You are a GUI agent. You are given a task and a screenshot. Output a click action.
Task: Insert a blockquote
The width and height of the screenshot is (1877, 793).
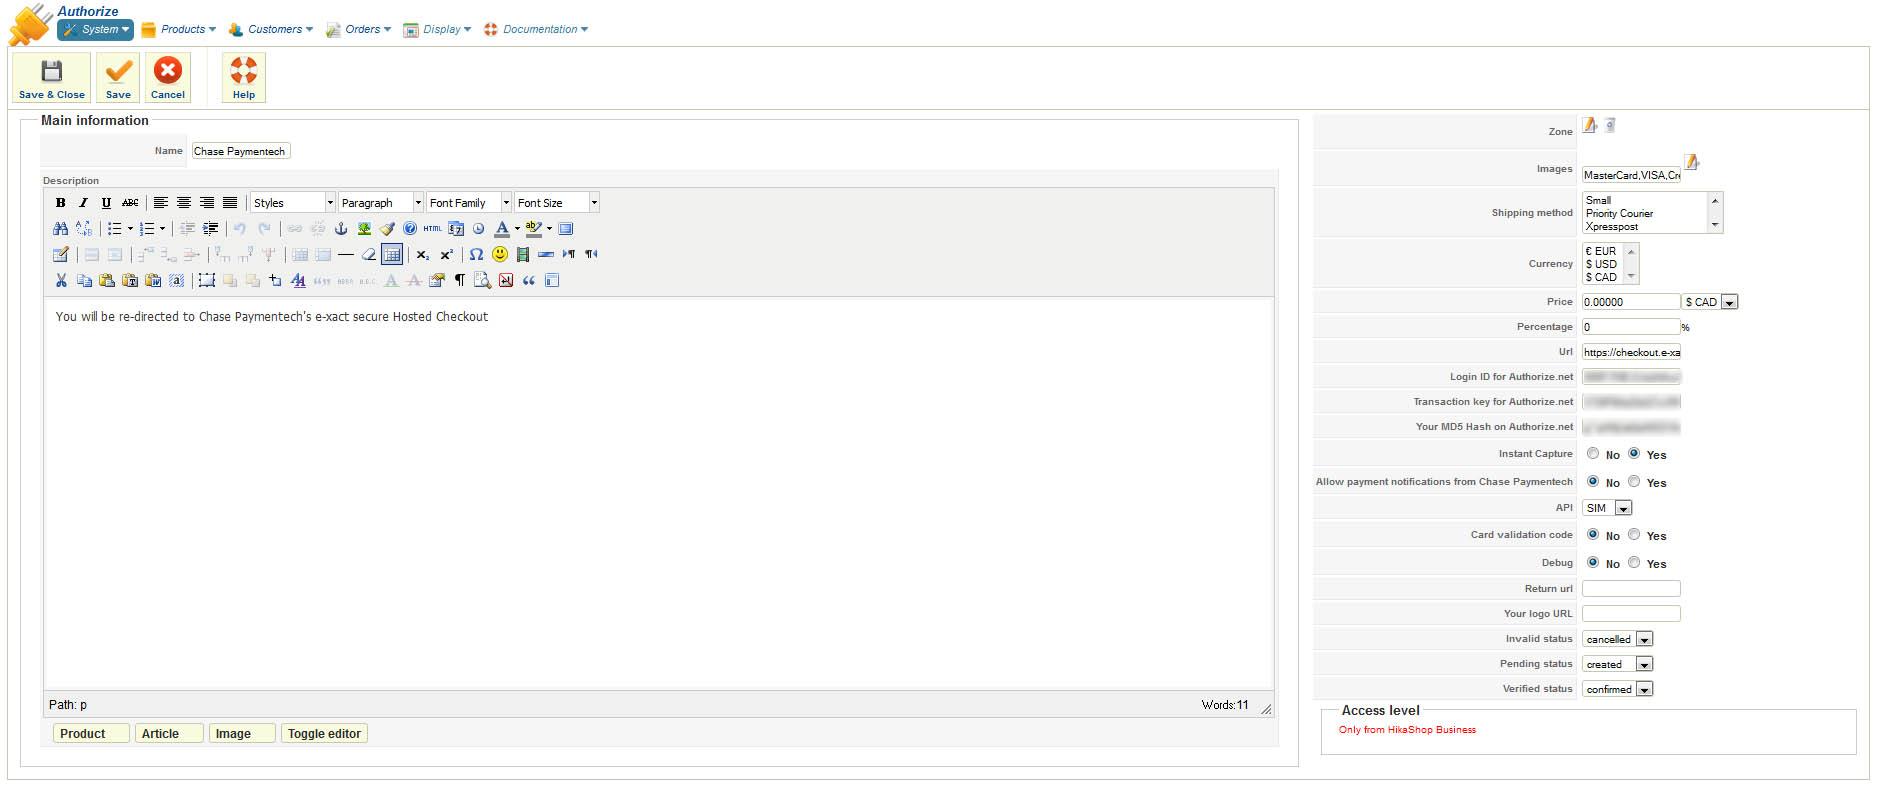pos(529,281)
